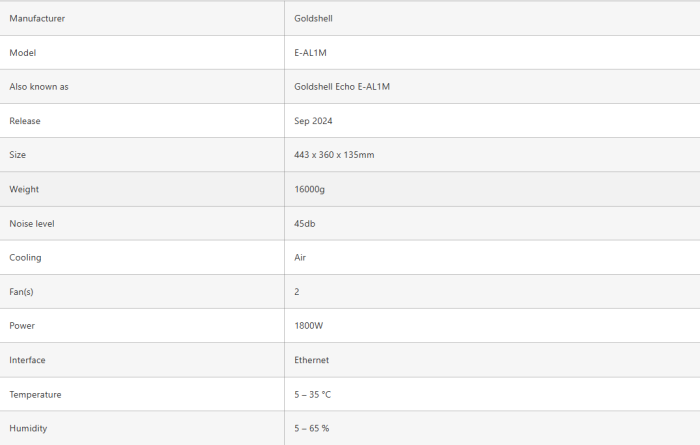Click the Noise level label

(x=32, y=223)
